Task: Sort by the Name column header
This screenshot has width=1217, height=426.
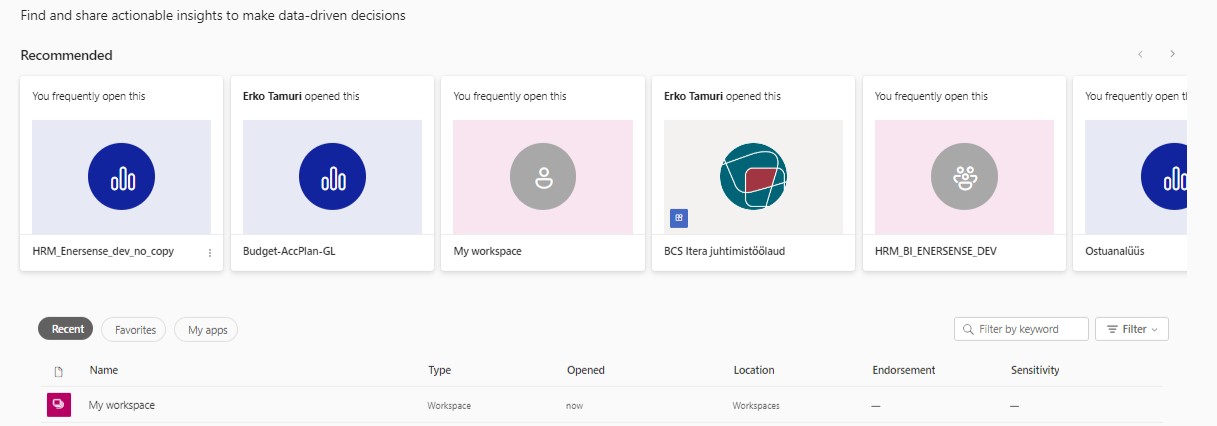Action: pos(104,370)
